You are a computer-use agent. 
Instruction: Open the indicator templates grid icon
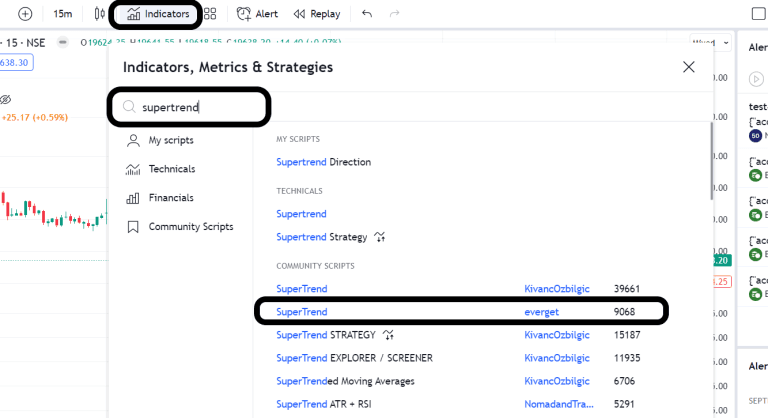pos(210,14)
